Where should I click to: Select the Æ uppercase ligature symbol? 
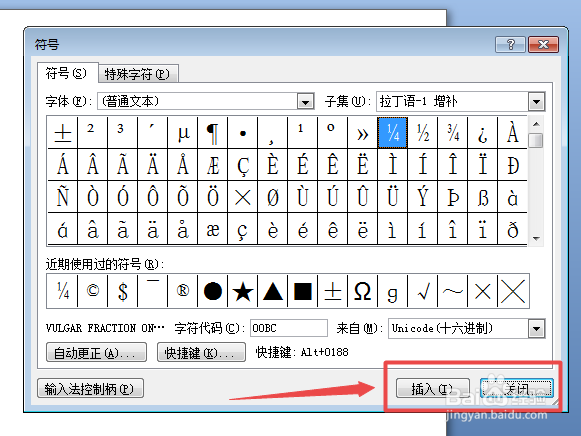coord(213,165)
